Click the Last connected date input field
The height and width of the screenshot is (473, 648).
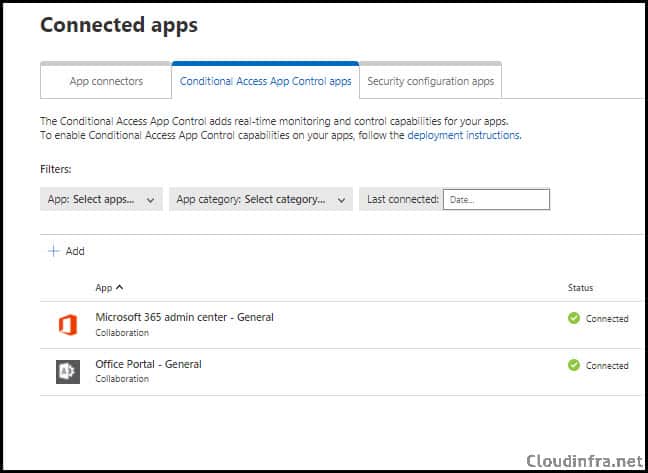[x=496, y=200]
